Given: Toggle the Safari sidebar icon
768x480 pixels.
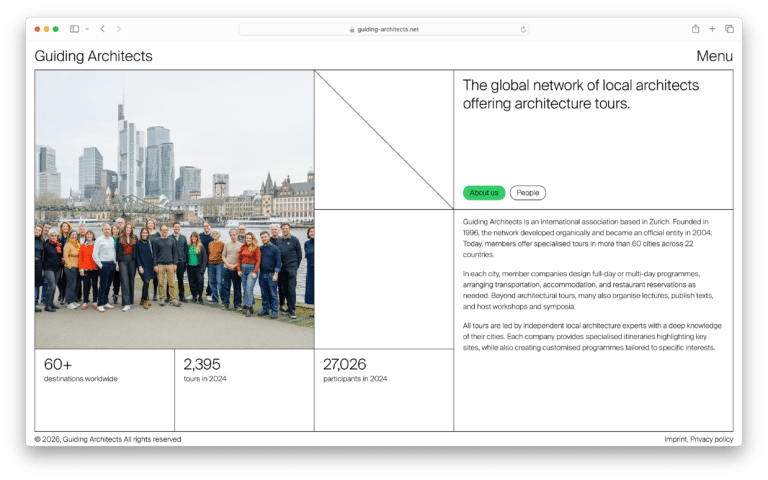Looking at the screenshot, I should (74, 29).
